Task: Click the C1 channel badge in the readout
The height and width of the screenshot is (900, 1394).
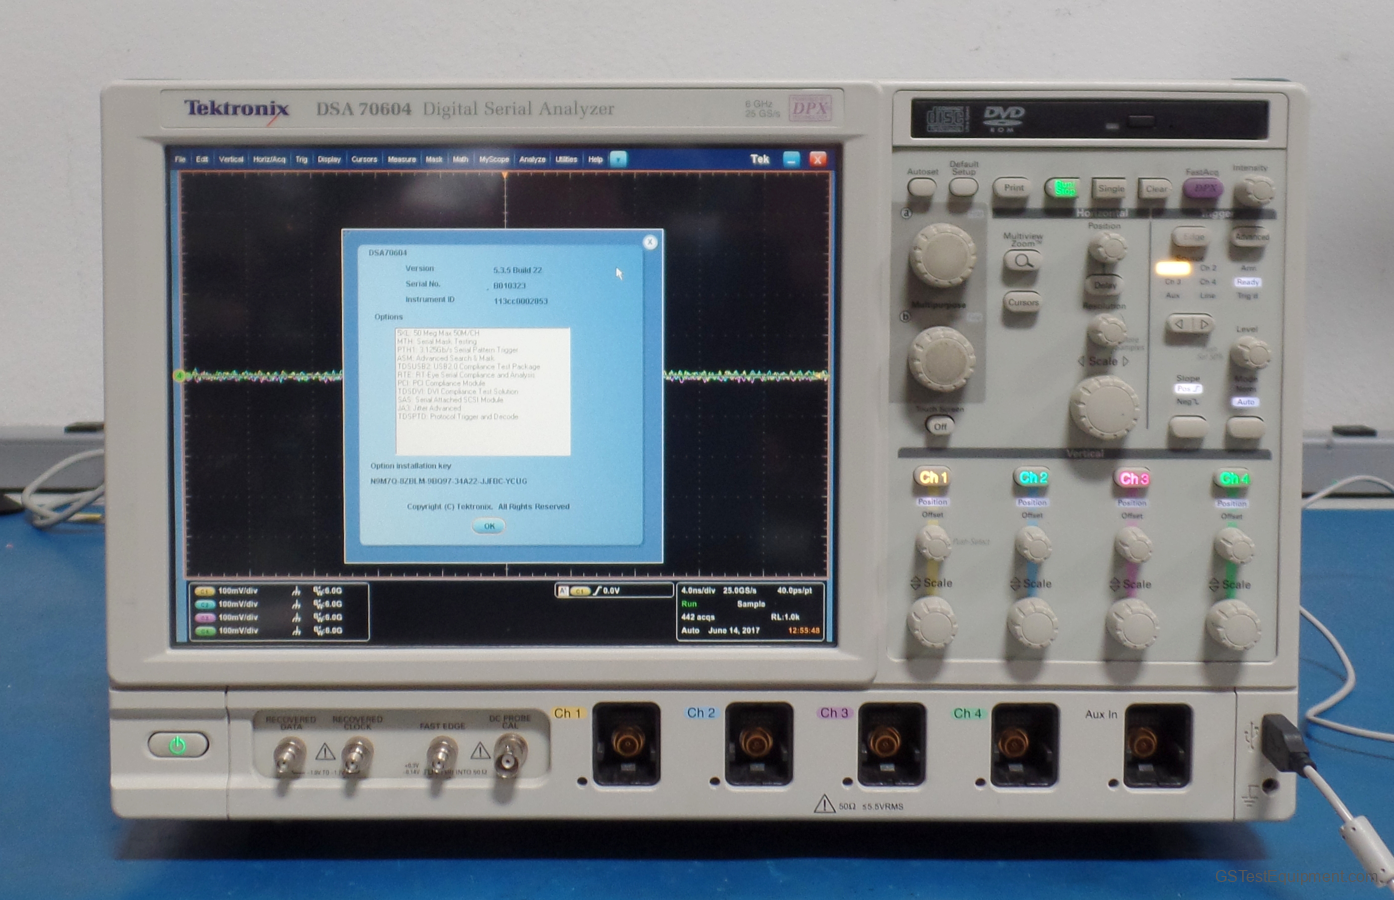Action: pos(205,591)
